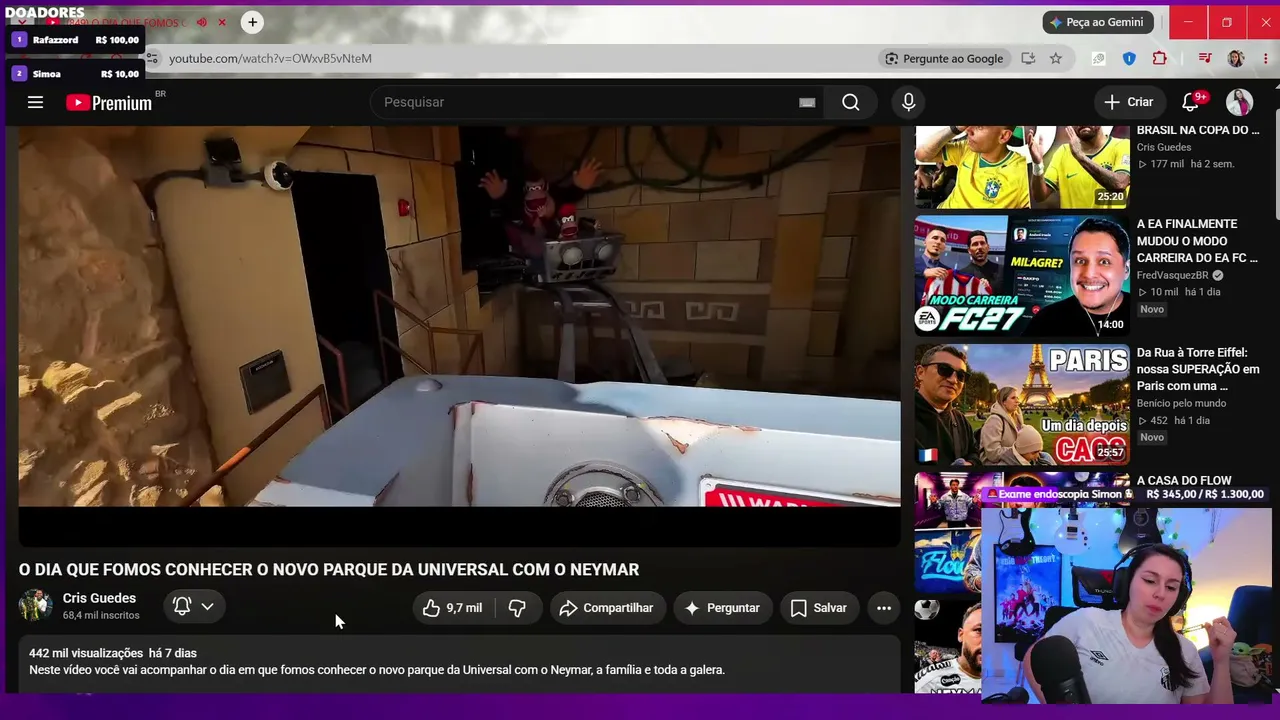
Task: Dislike the video with thumbs down
Action: [x=517, y=608]
